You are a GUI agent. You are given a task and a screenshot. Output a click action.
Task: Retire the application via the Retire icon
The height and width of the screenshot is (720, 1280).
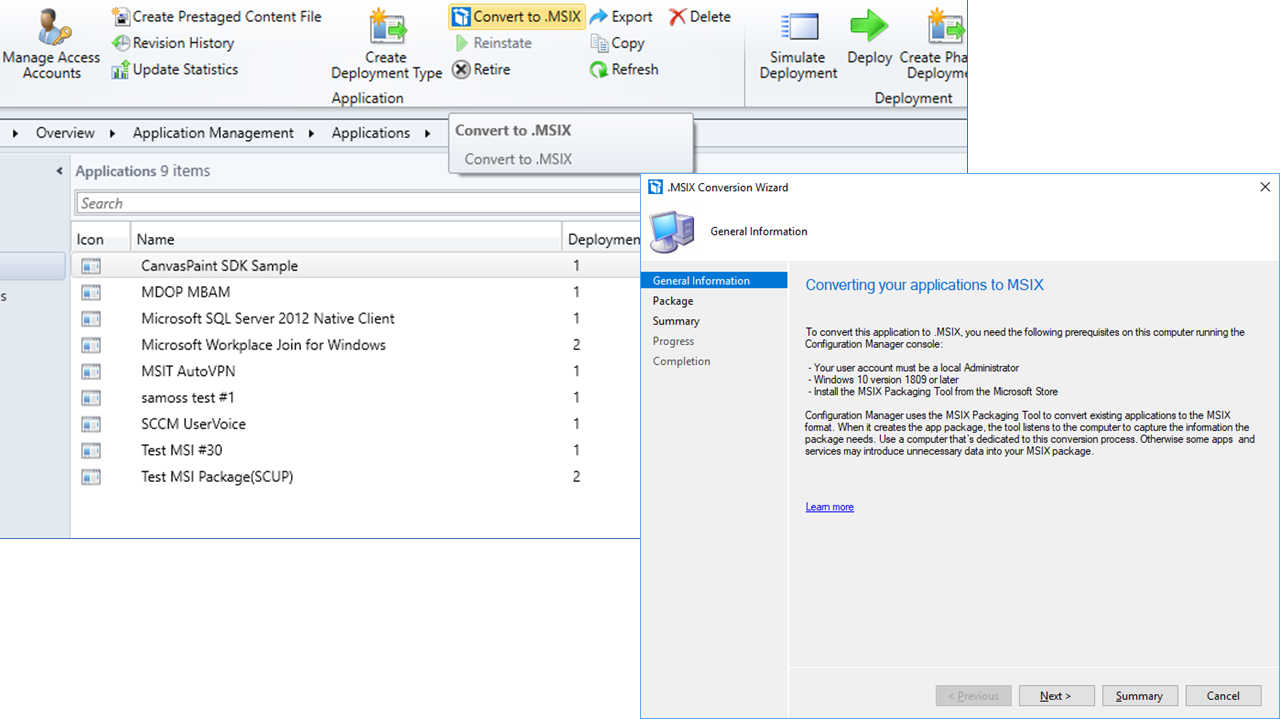(483, 69)
